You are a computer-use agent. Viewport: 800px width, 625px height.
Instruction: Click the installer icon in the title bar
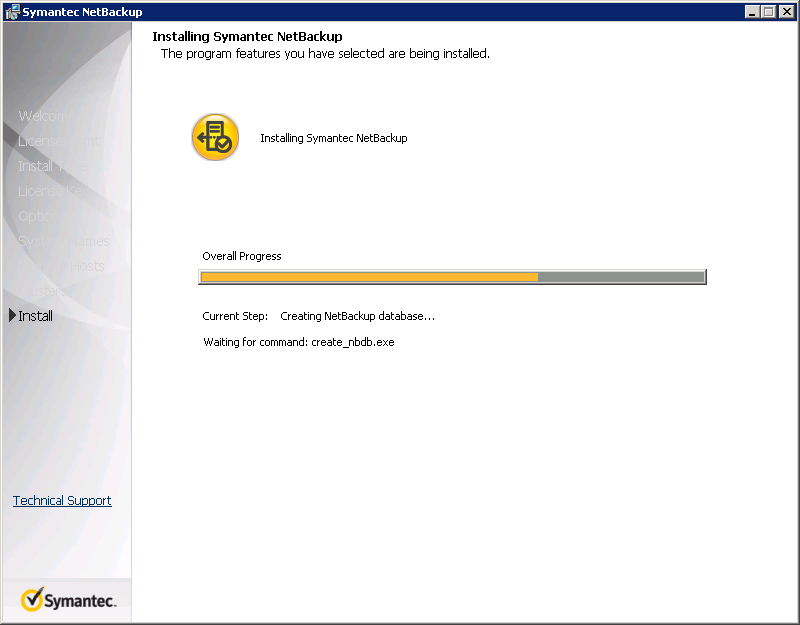pyautogui.click(x=12, y=12)
